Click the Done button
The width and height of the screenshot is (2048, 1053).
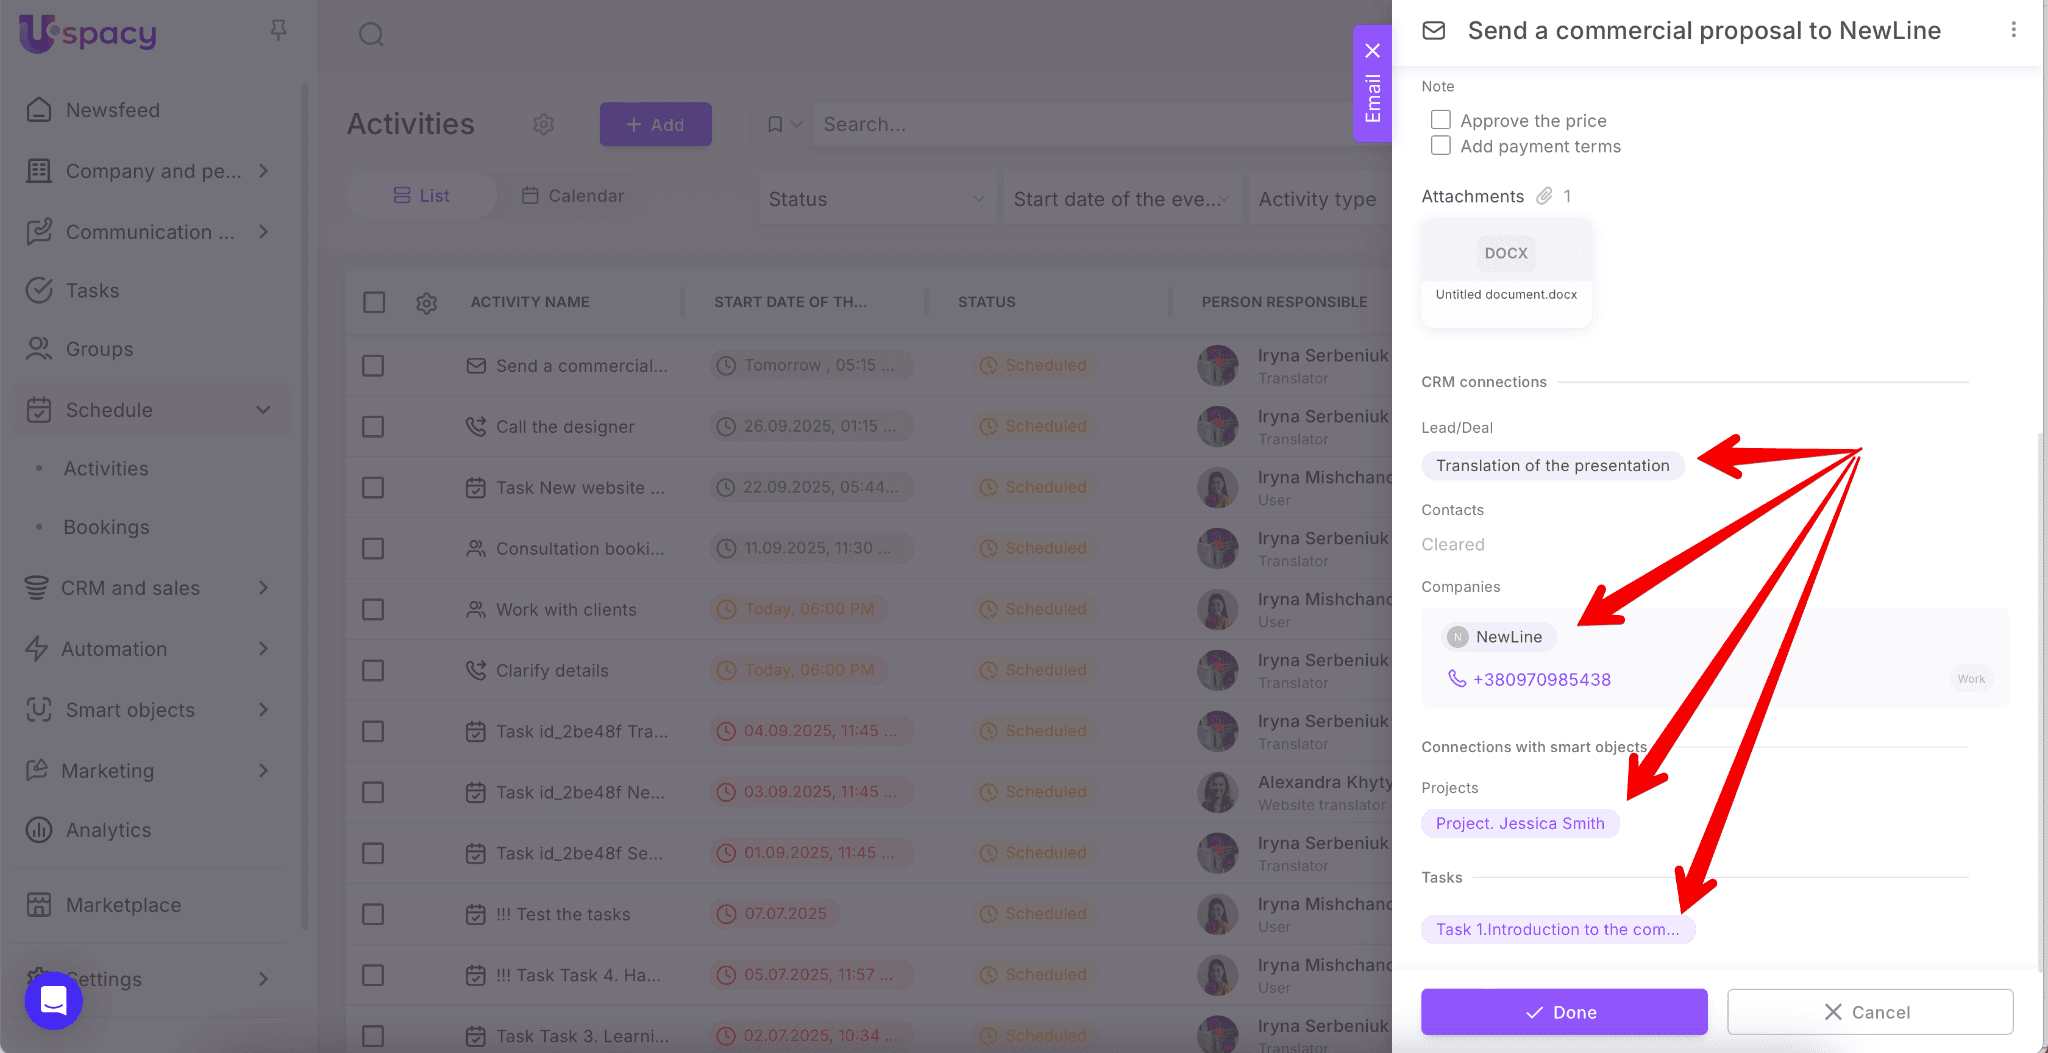(1563, 1012)
